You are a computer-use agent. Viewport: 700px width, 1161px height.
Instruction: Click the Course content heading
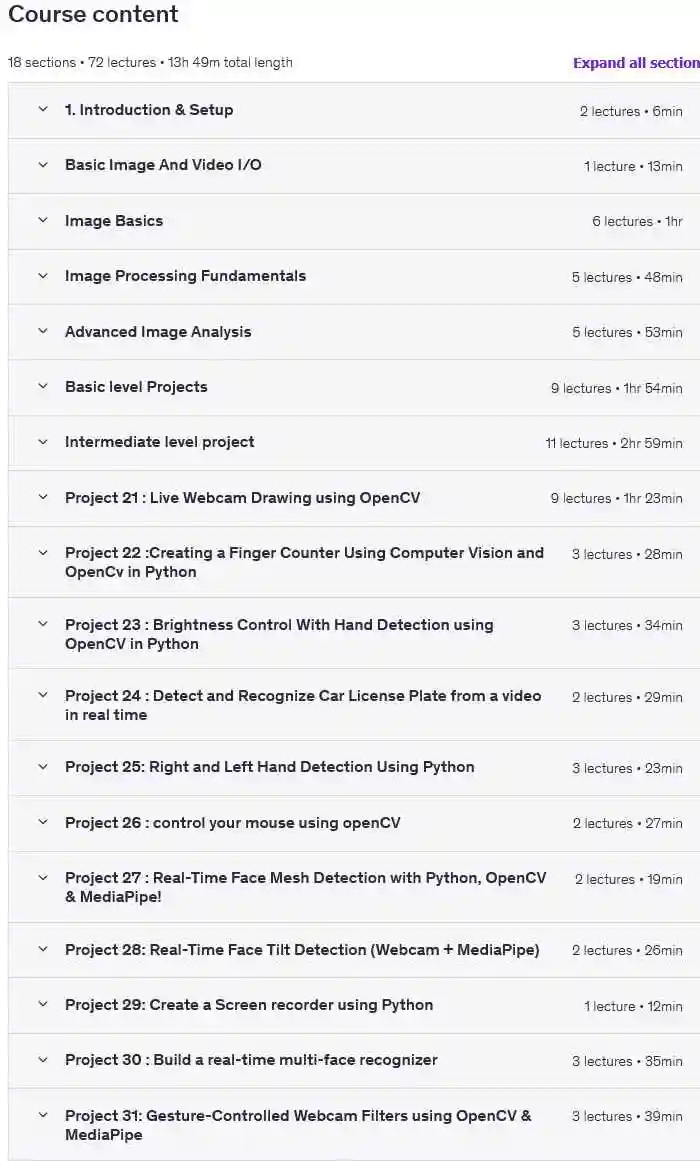click(93, 15)
